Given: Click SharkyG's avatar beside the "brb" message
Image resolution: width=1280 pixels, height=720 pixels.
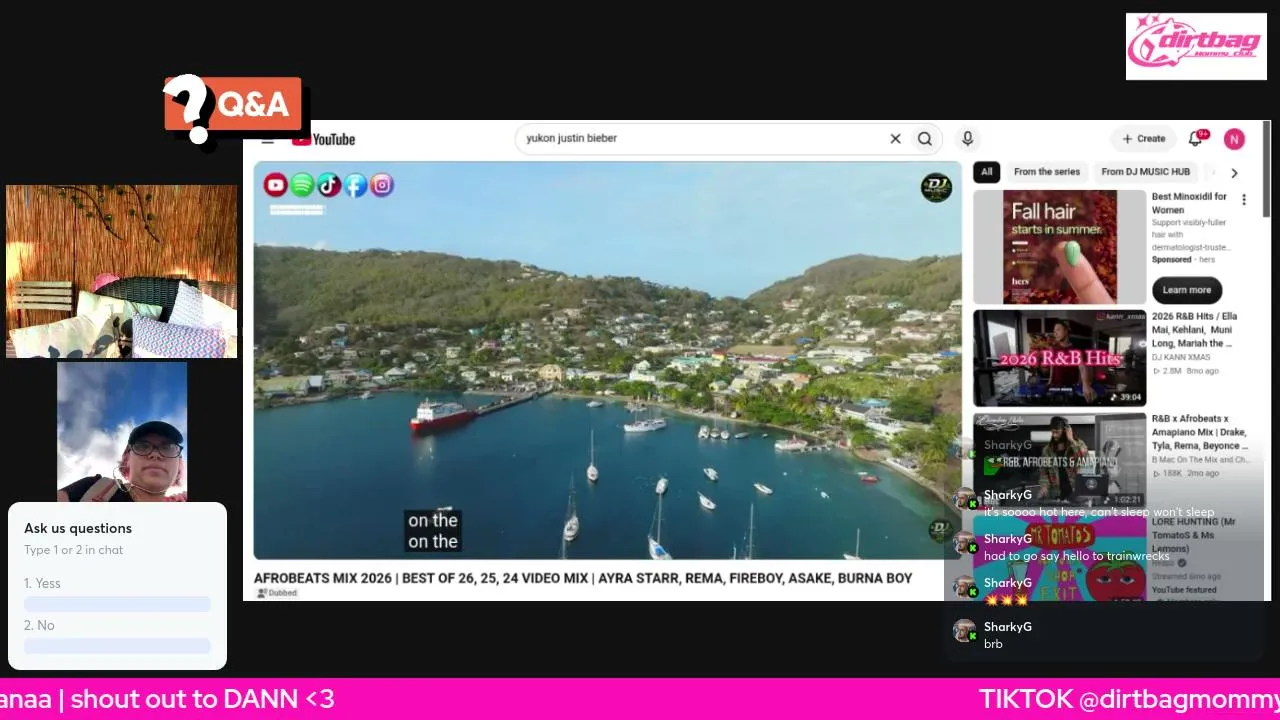Looking at the screenshot, I should click(964, 631).
